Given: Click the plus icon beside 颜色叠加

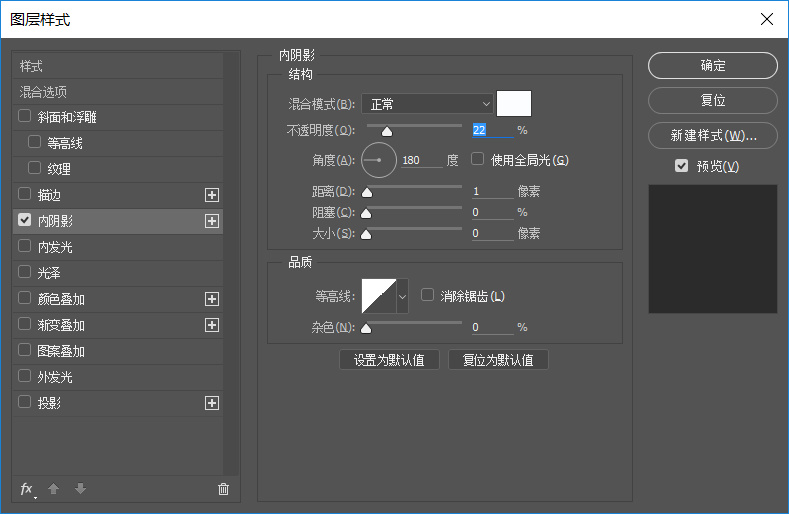Looking at the screenshot, I should pos(211,299).
